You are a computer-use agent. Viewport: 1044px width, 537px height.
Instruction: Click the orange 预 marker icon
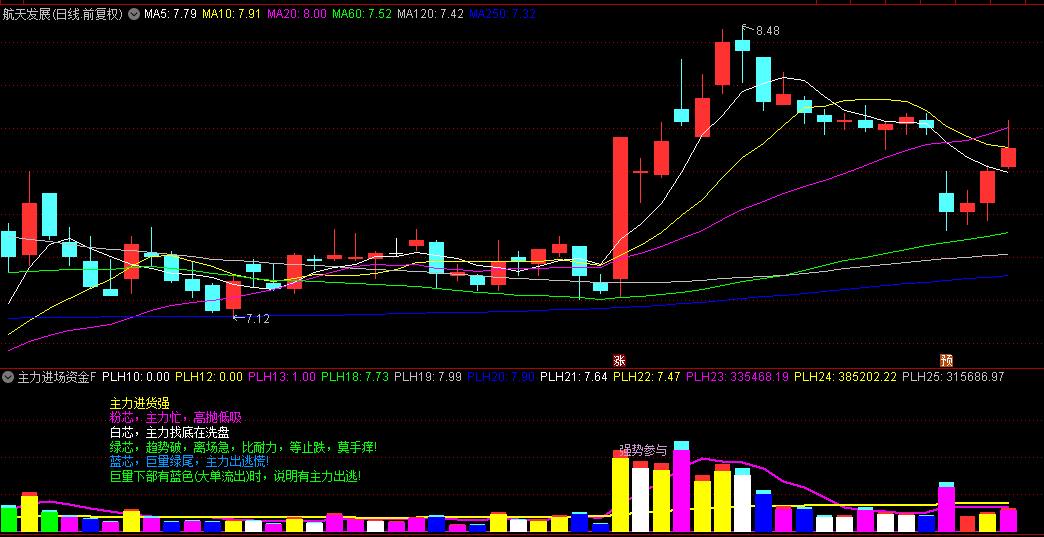(946, 360)
